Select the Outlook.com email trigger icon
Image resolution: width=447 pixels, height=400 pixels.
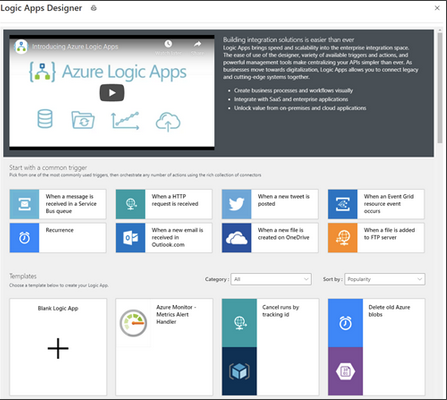[130, 238]
